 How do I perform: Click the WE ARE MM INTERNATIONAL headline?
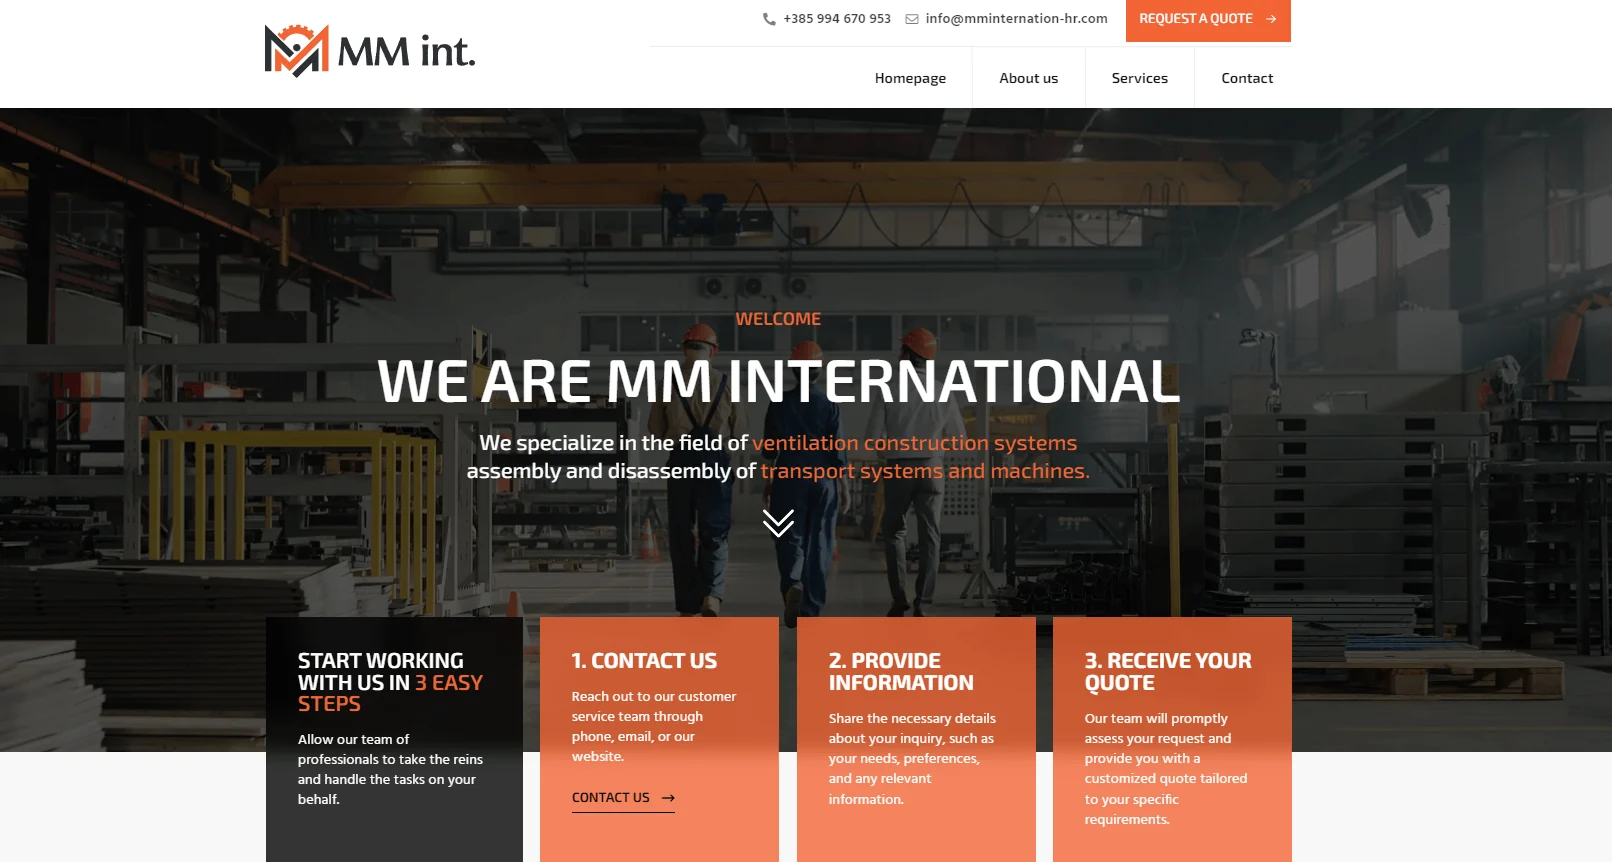pyautogui.click(x=778, y=381)
